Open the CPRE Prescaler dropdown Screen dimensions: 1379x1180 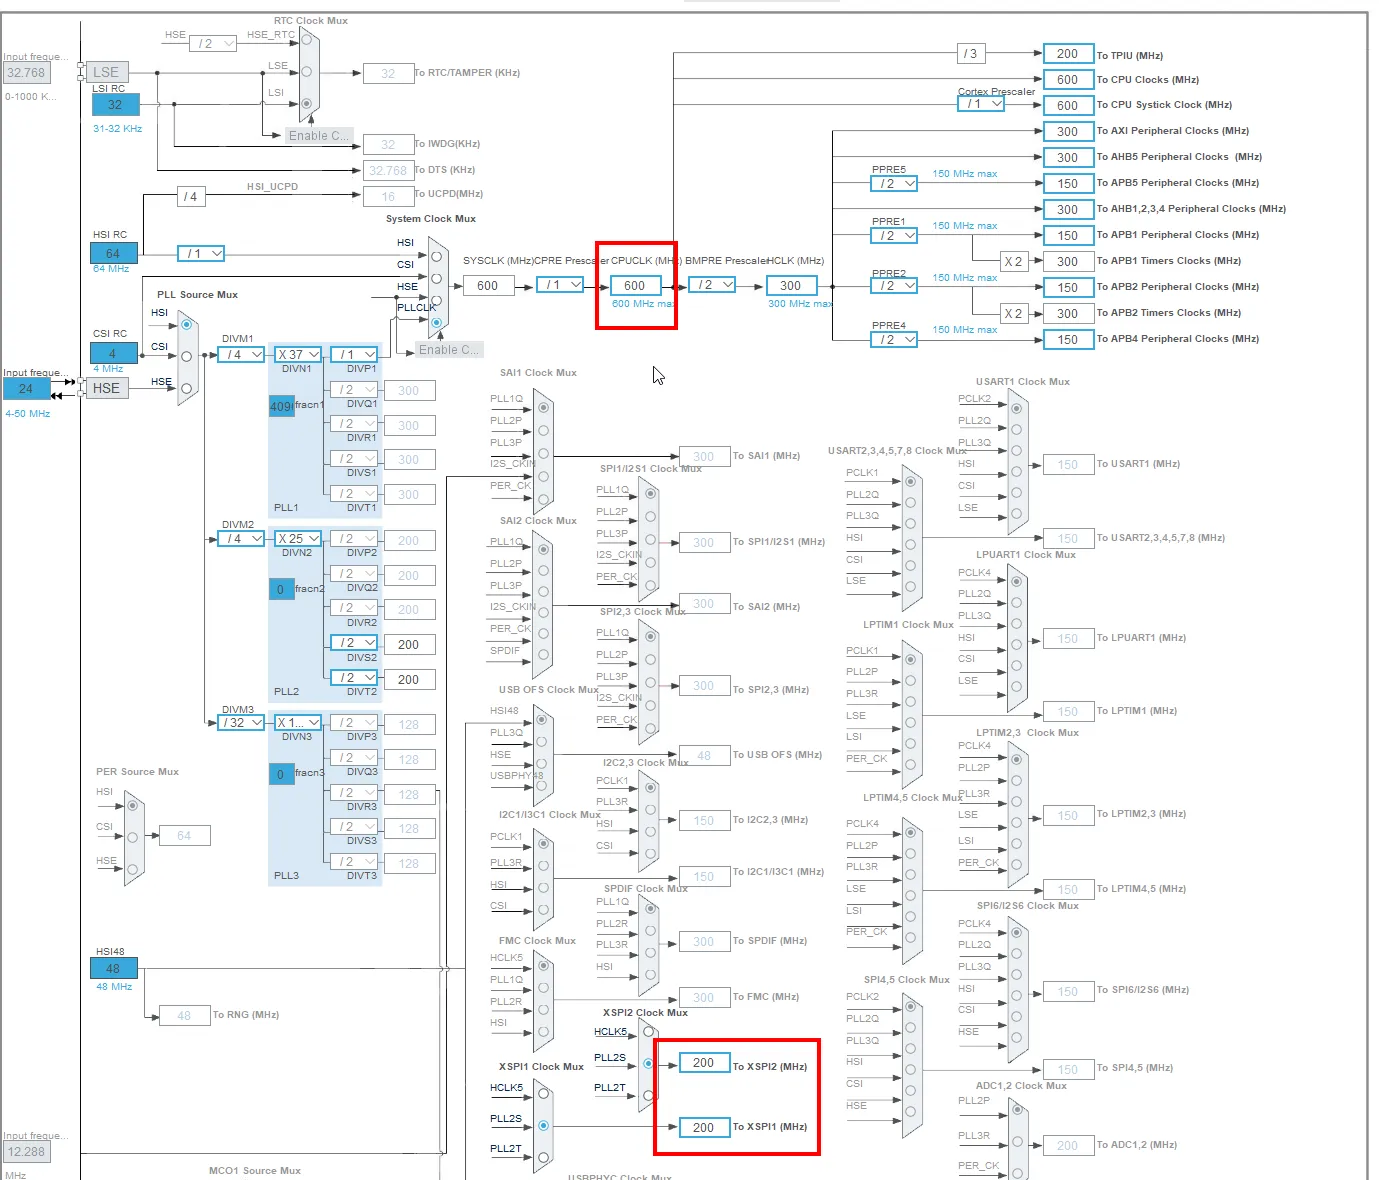point(560,285)
